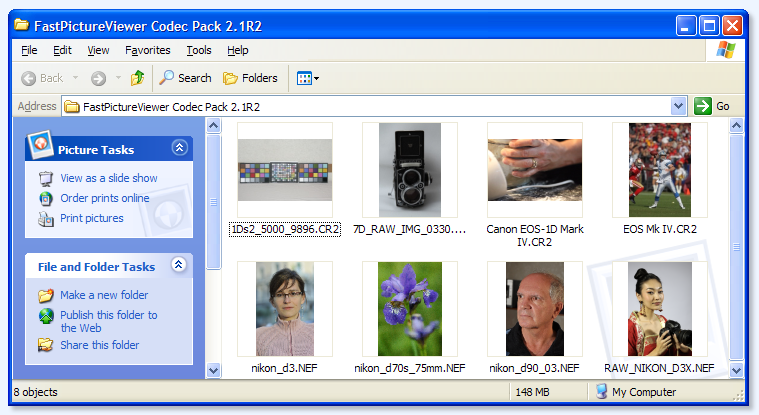759x415 pixels.
Task: Open the Tools menu
Action: click(199, 50)
